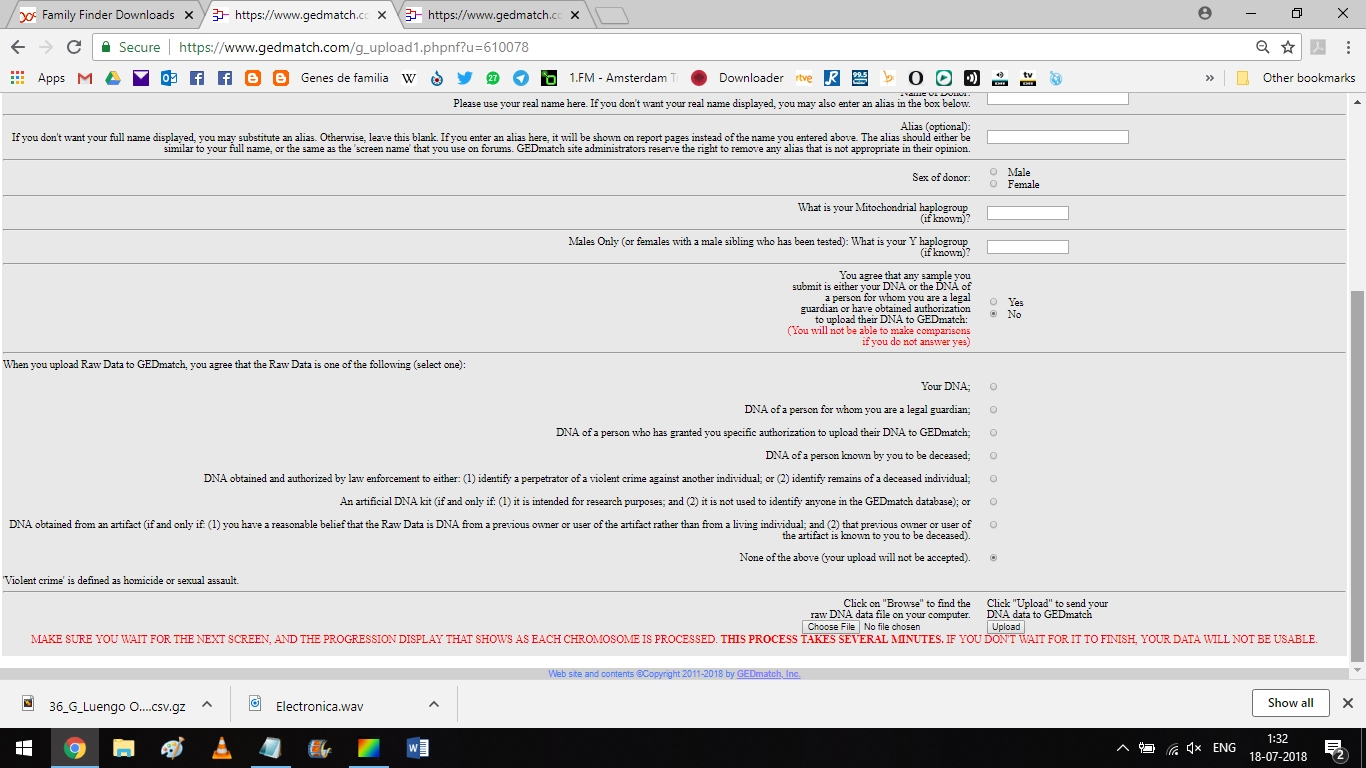Open 'Genes de familia' bookmark
The image size is (1366, 768).
click(x=344, y=78)
